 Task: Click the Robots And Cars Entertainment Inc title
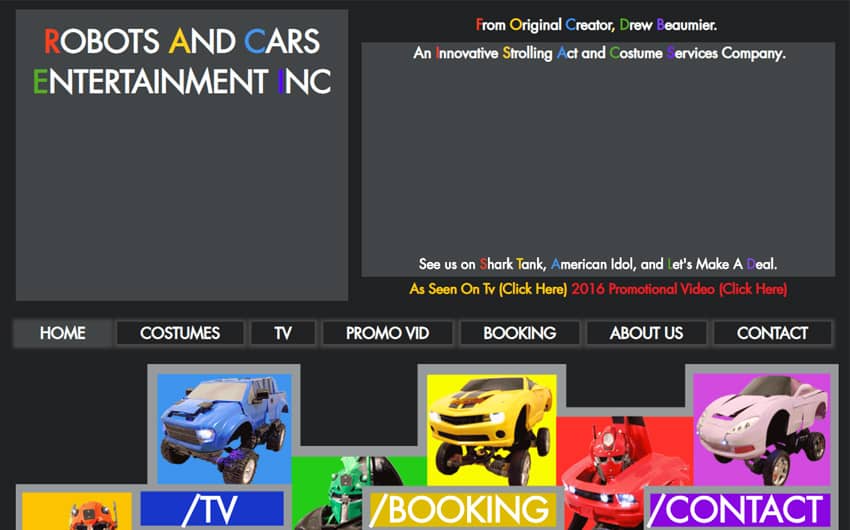[x=182, y=61]
